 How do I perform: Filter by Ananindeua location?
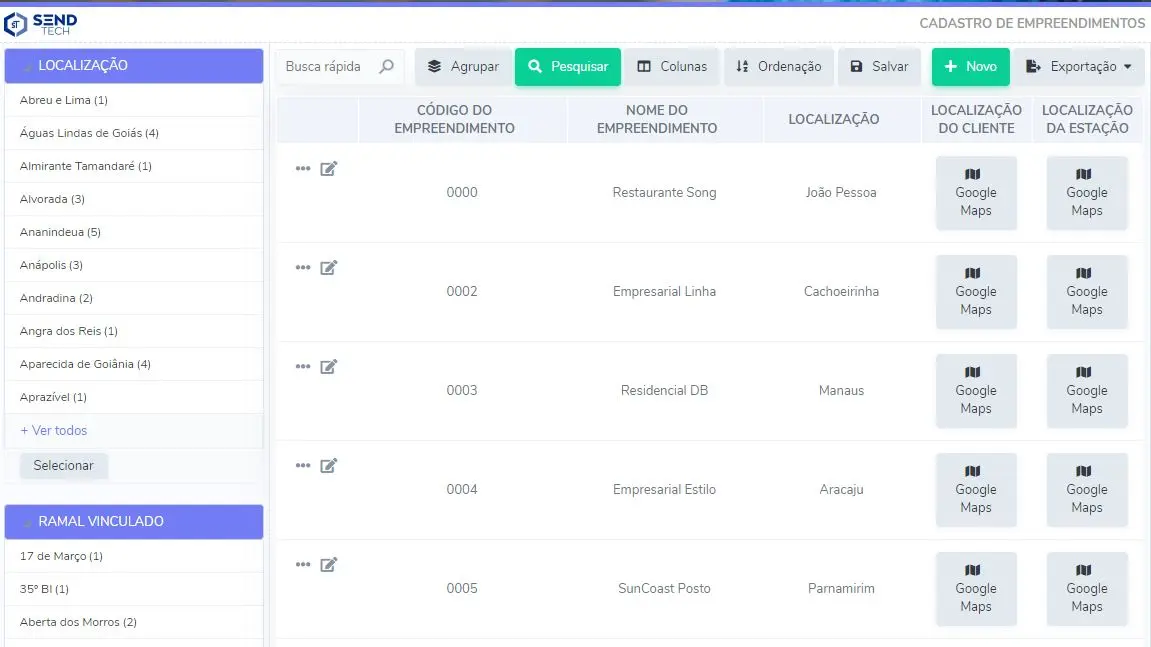click(60, 232)
